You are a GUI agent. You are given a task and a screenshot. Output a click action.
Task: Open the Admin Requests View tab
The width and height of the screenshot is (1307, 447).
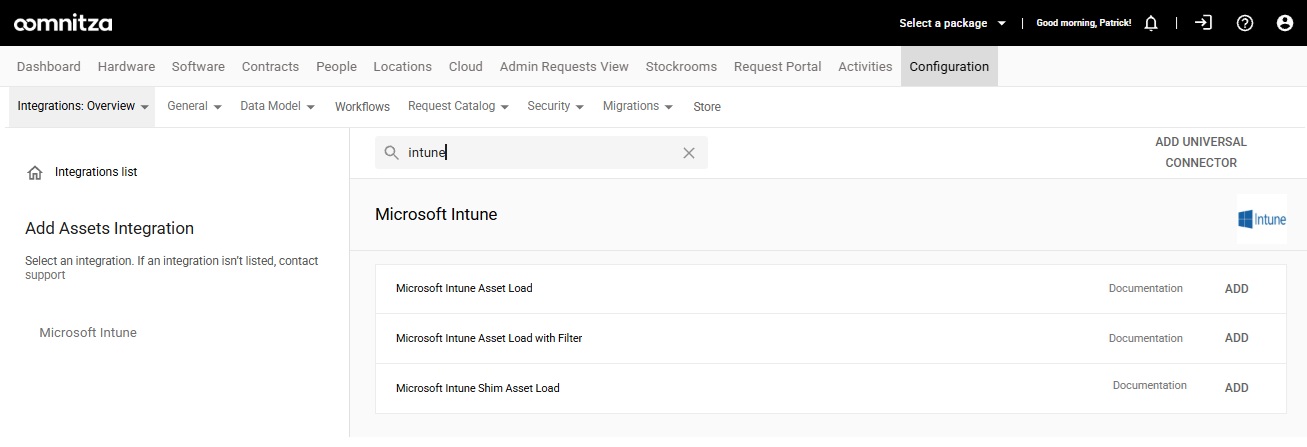564,67
